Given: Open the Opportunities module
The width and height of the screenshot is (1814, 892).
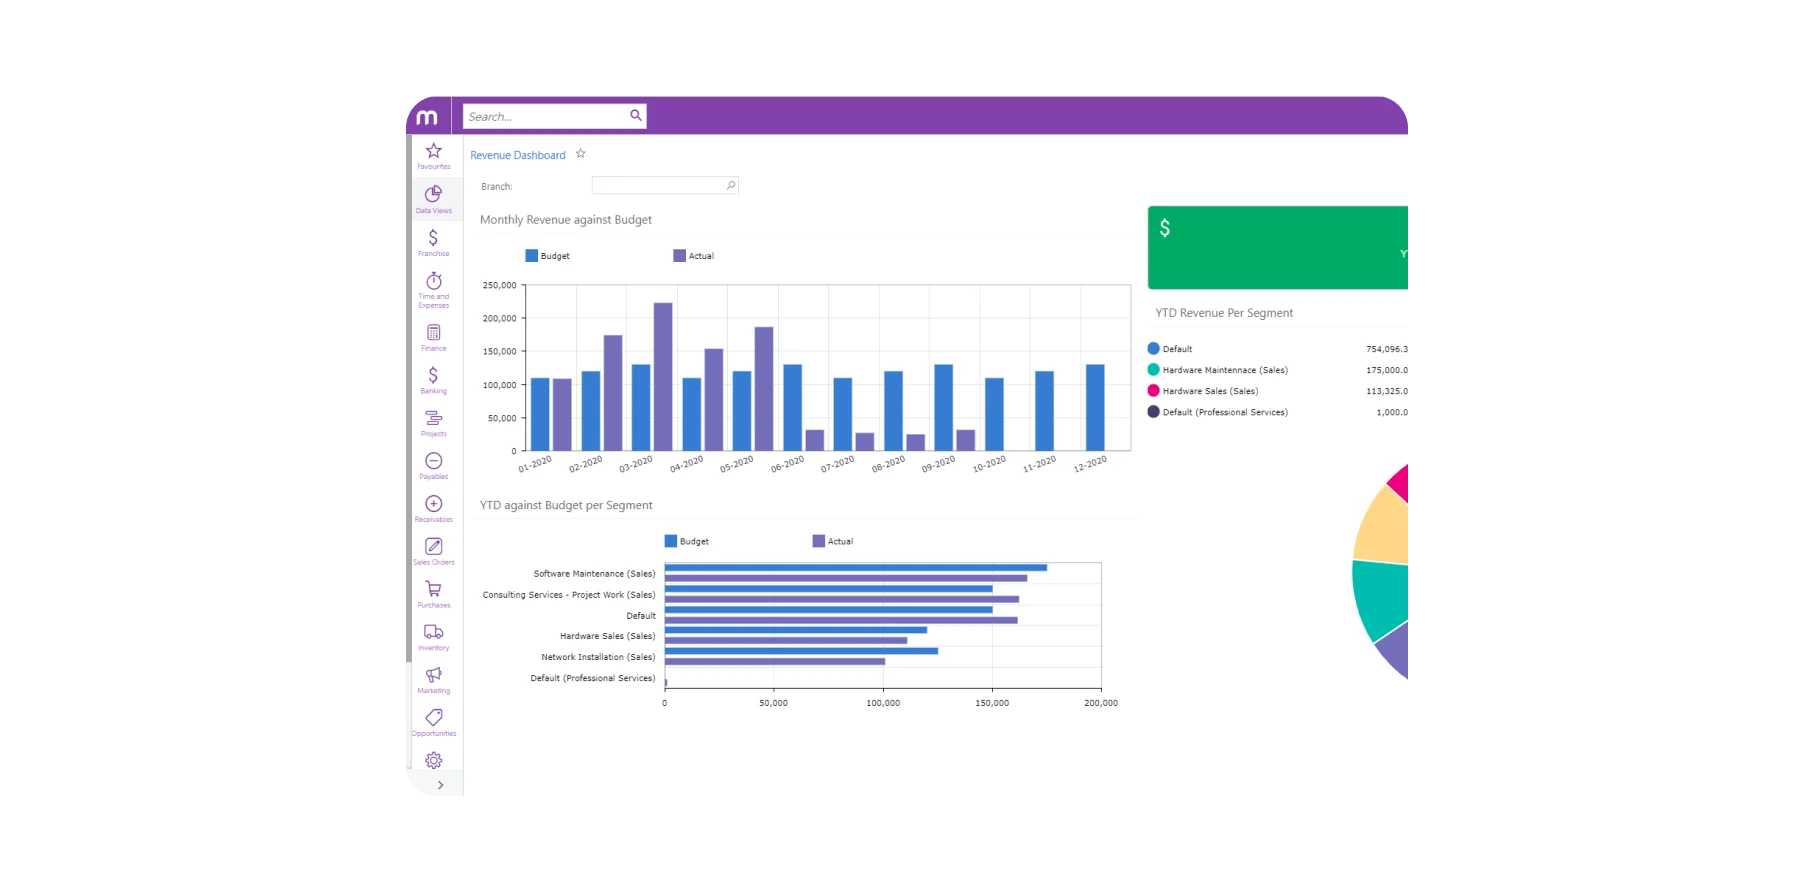Looking at the screenshot, I should (x=434, y=723).
